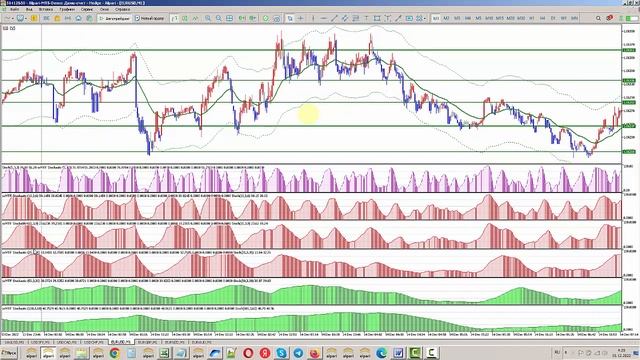Open the Справка menu
The width and height of the screenshot is (640, 360).
pyautogui.click(x=122, y=9)
